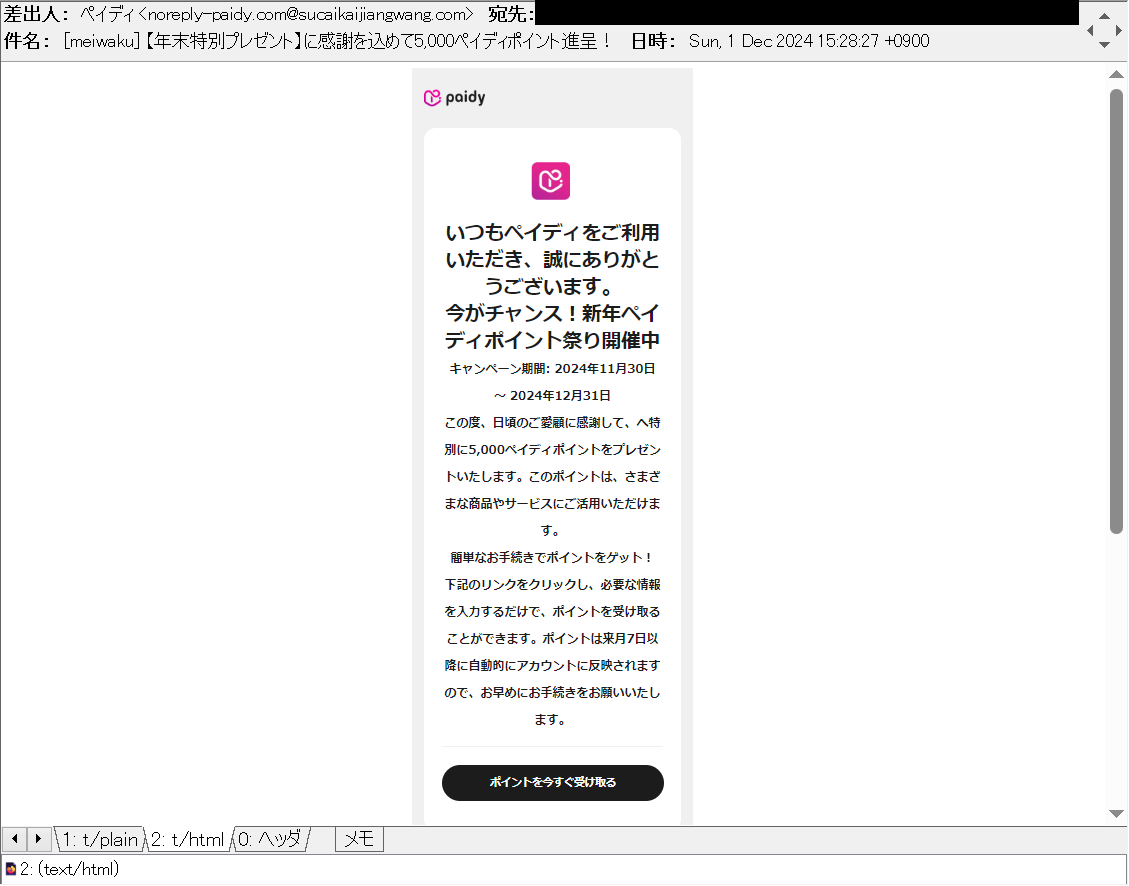The height and width of the screenshot is (886, 1129).
Task: Select the active 2: t/html tab
Action: point(186,839)
